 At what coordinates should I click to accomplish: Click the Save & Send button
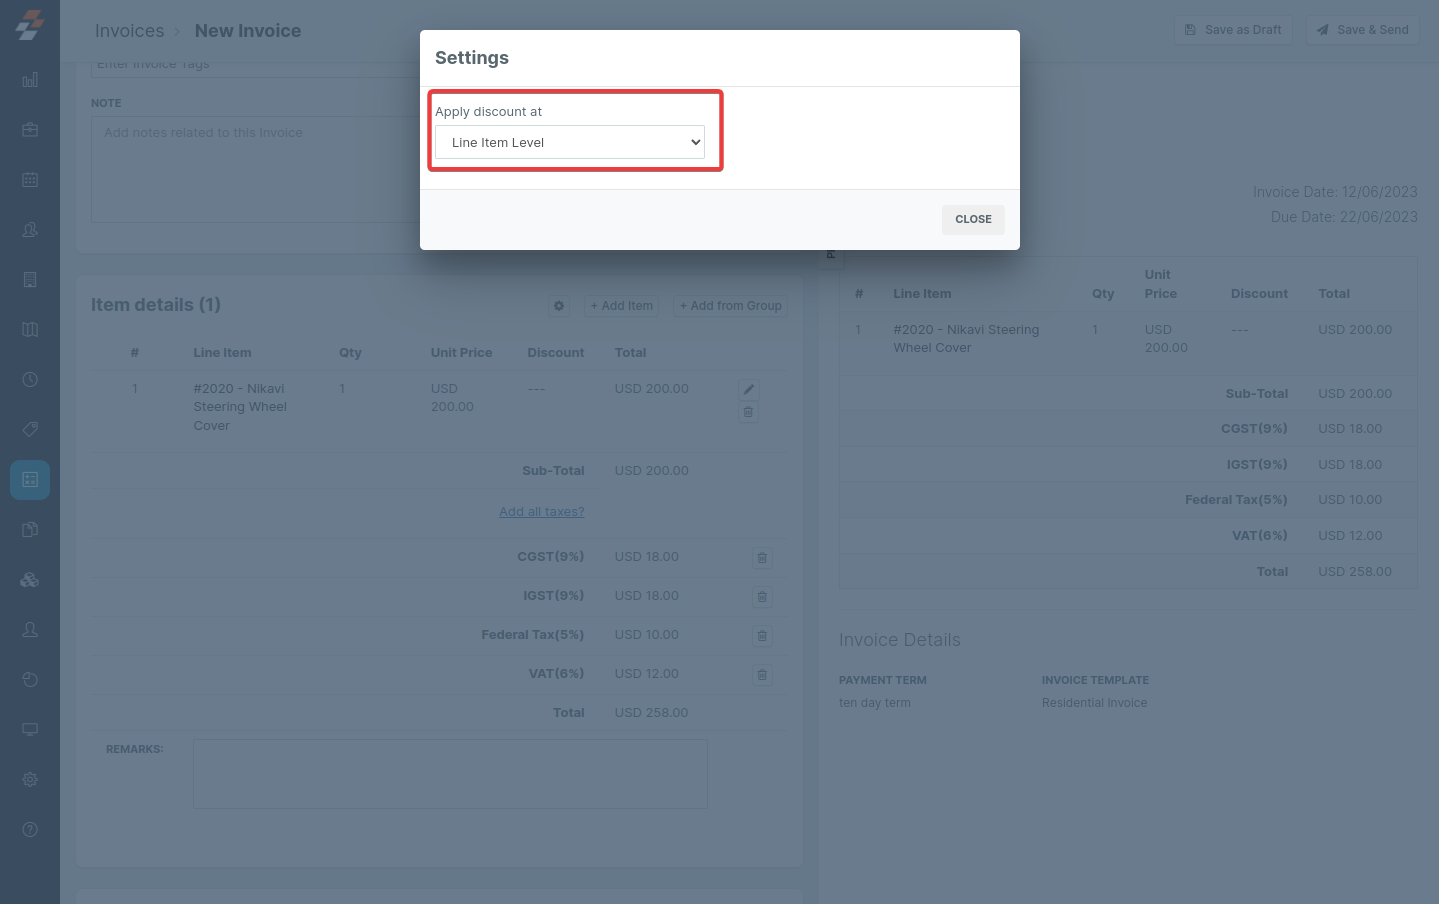coord(1363,30)
